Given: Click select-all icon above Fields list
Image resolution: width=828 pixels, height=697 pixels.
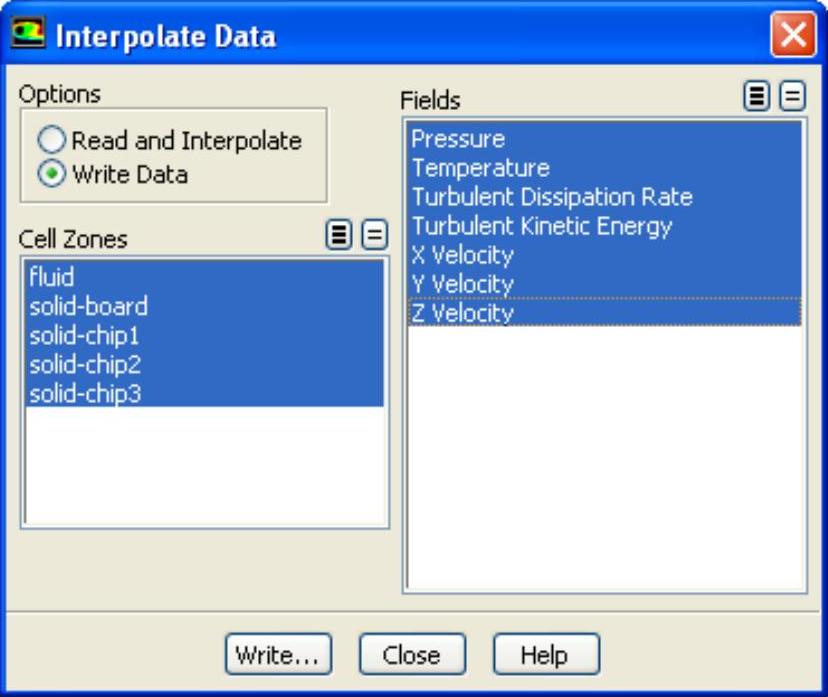Looking at the screenshot, I should (x=757, y=96).
